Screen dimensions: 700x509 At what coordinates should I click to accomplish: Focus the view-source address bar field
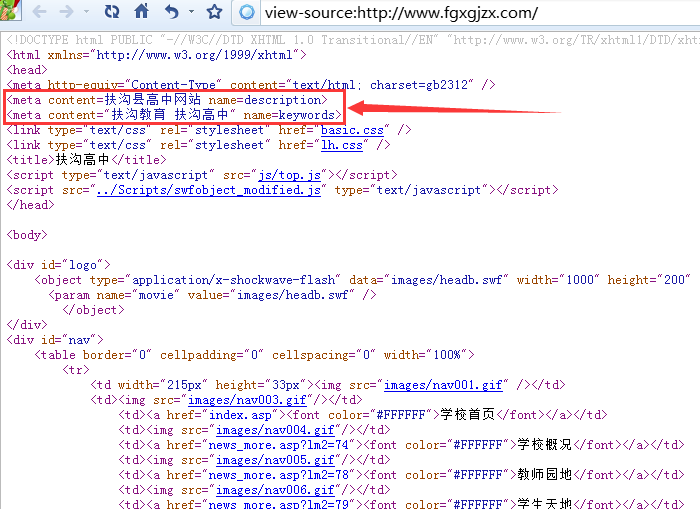pos(480,13)
